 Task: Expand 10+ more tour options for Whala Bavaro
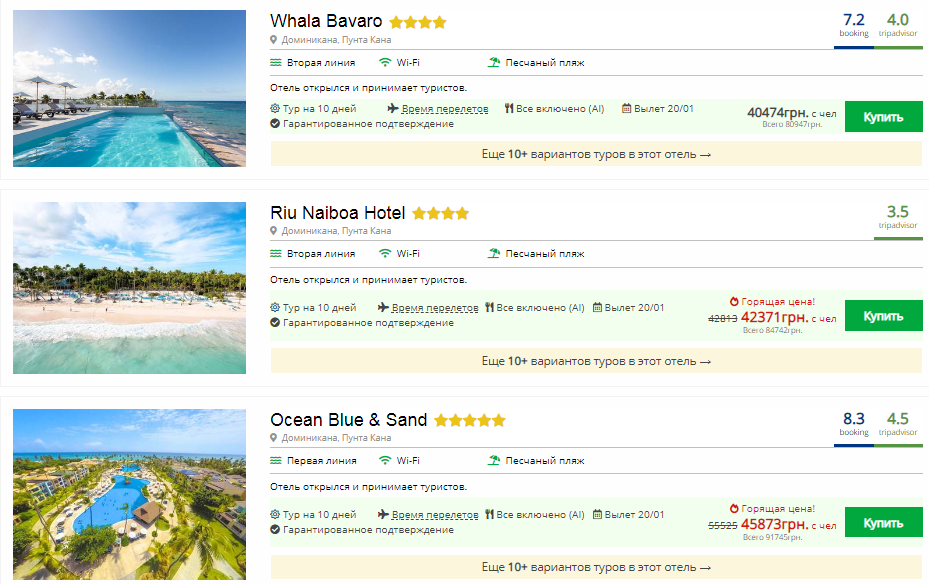(596, 154)
